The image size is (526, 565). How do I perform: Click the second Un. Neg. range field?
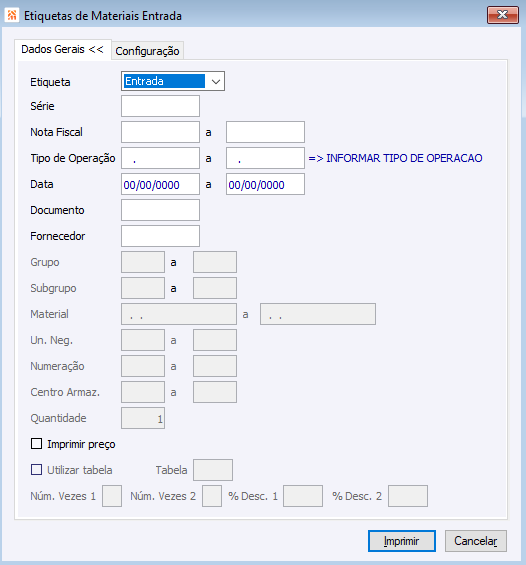tap(215, 340)
